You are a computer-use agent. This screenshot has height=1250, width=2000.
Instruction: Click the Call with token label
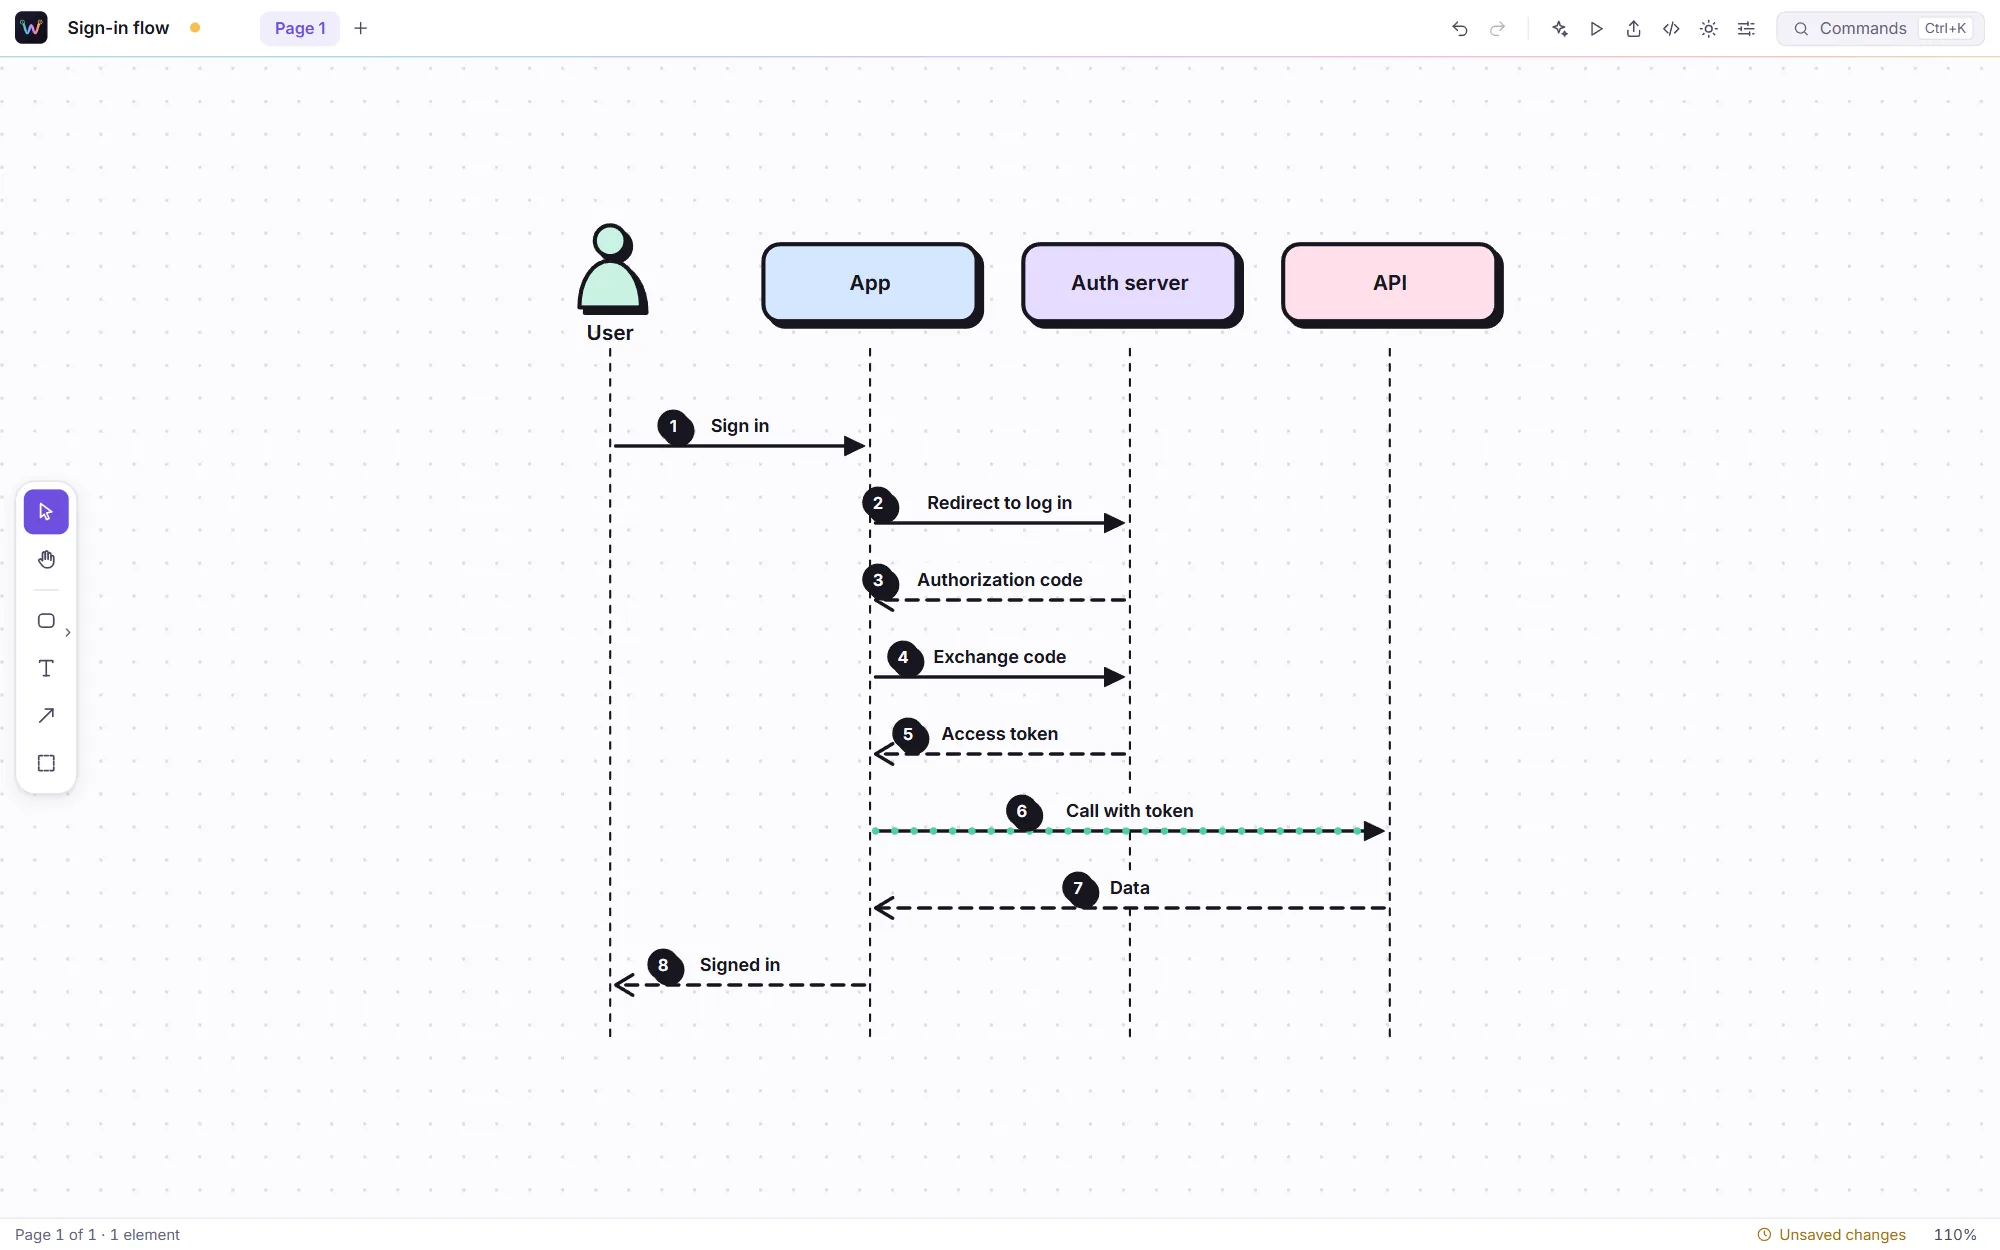pos(1130,811)
